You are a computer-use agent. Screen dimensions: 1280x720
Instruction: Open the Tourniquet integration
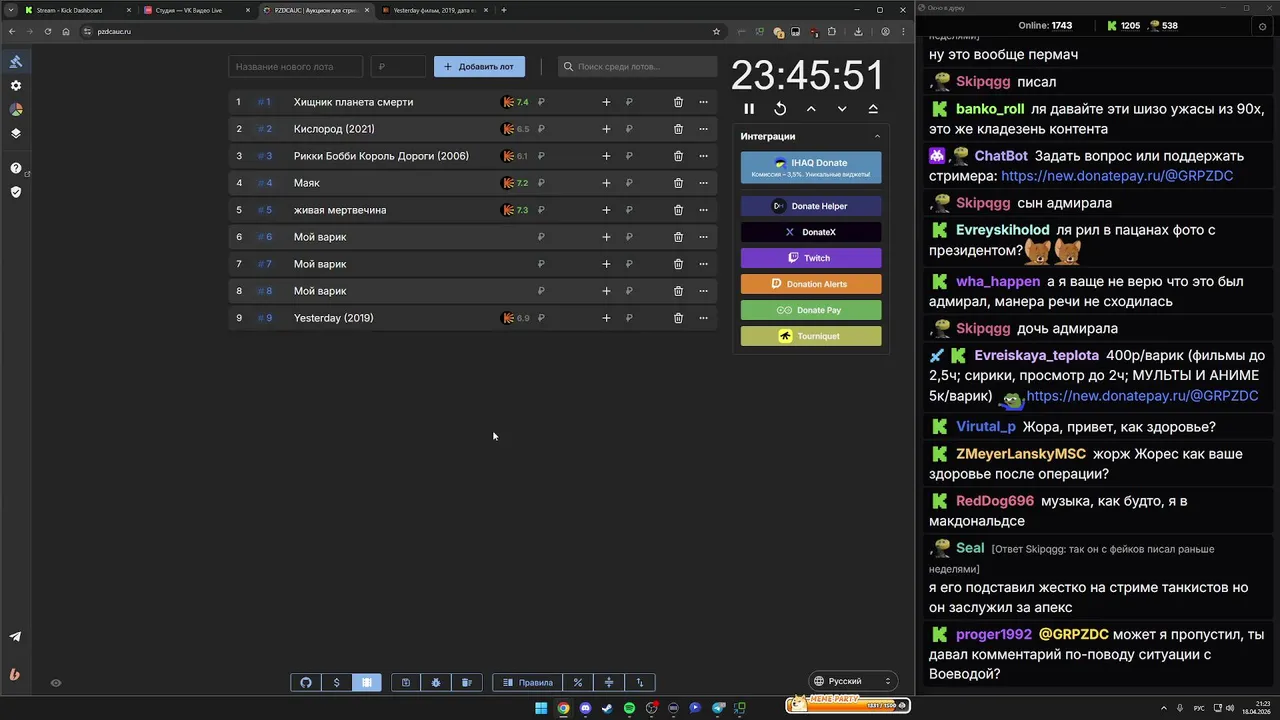[x=811, y=336]
